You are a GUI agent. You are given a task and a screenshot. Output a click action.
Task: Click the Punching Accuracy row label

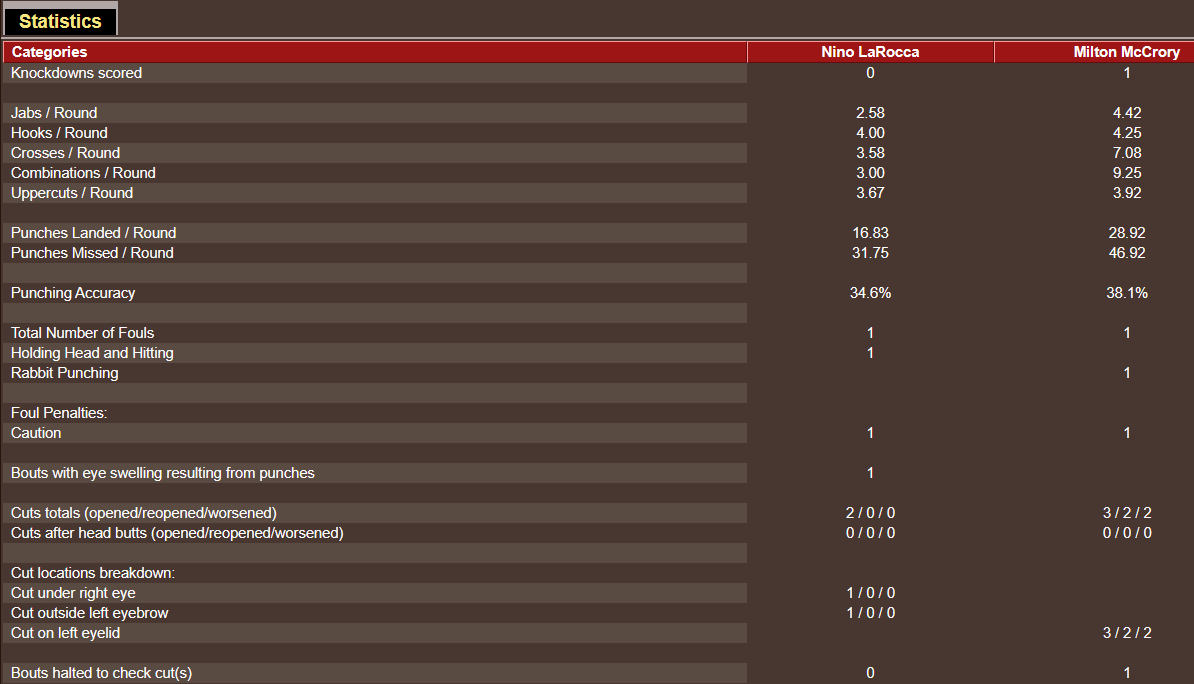(x=73, y=293)
